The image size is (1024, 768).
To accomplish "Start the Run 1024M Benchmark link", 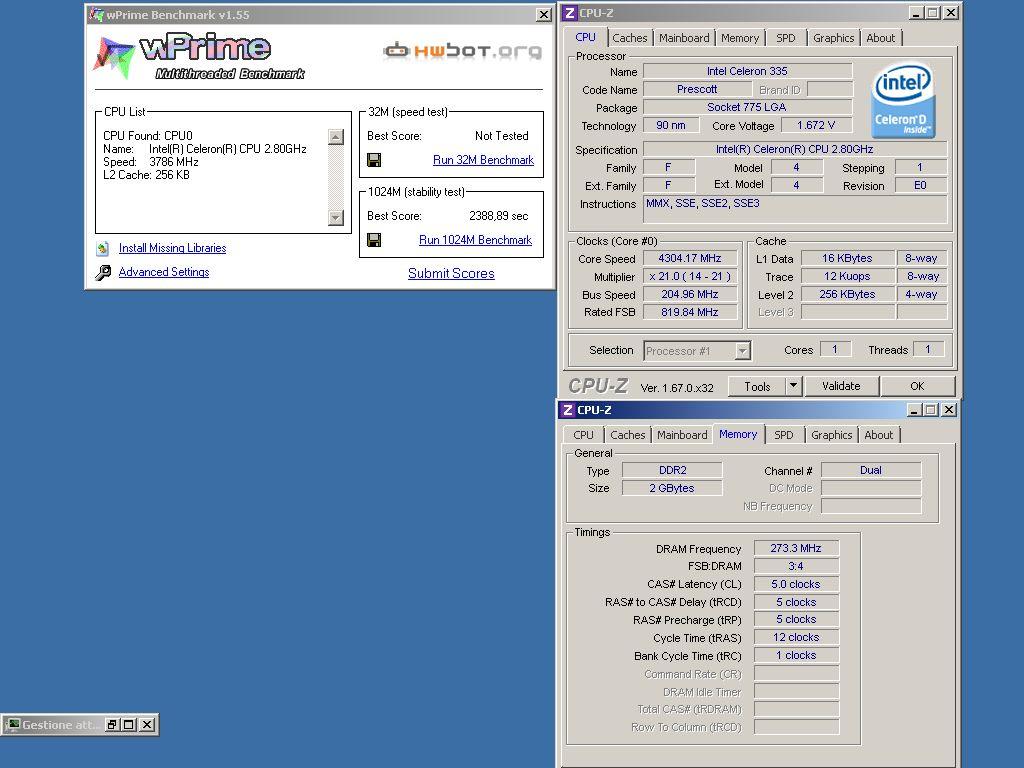I will coord(475,240).
